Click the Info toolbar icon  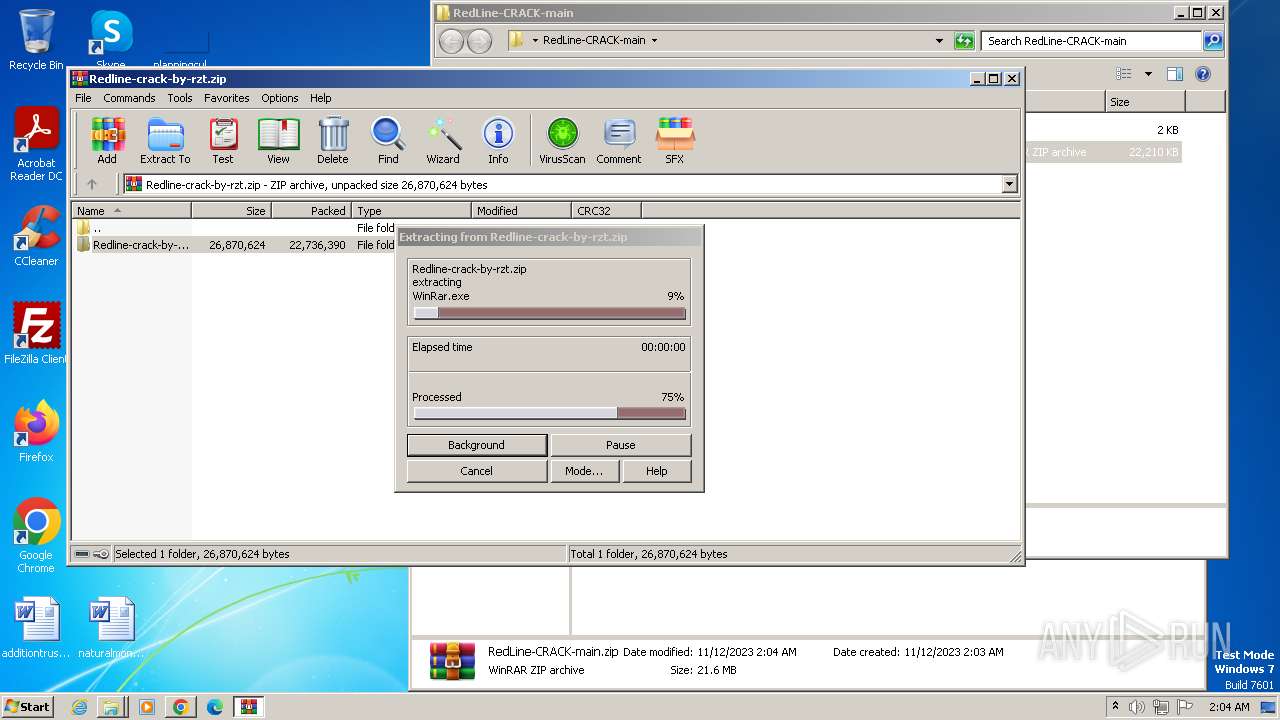[x=498, y=140]
